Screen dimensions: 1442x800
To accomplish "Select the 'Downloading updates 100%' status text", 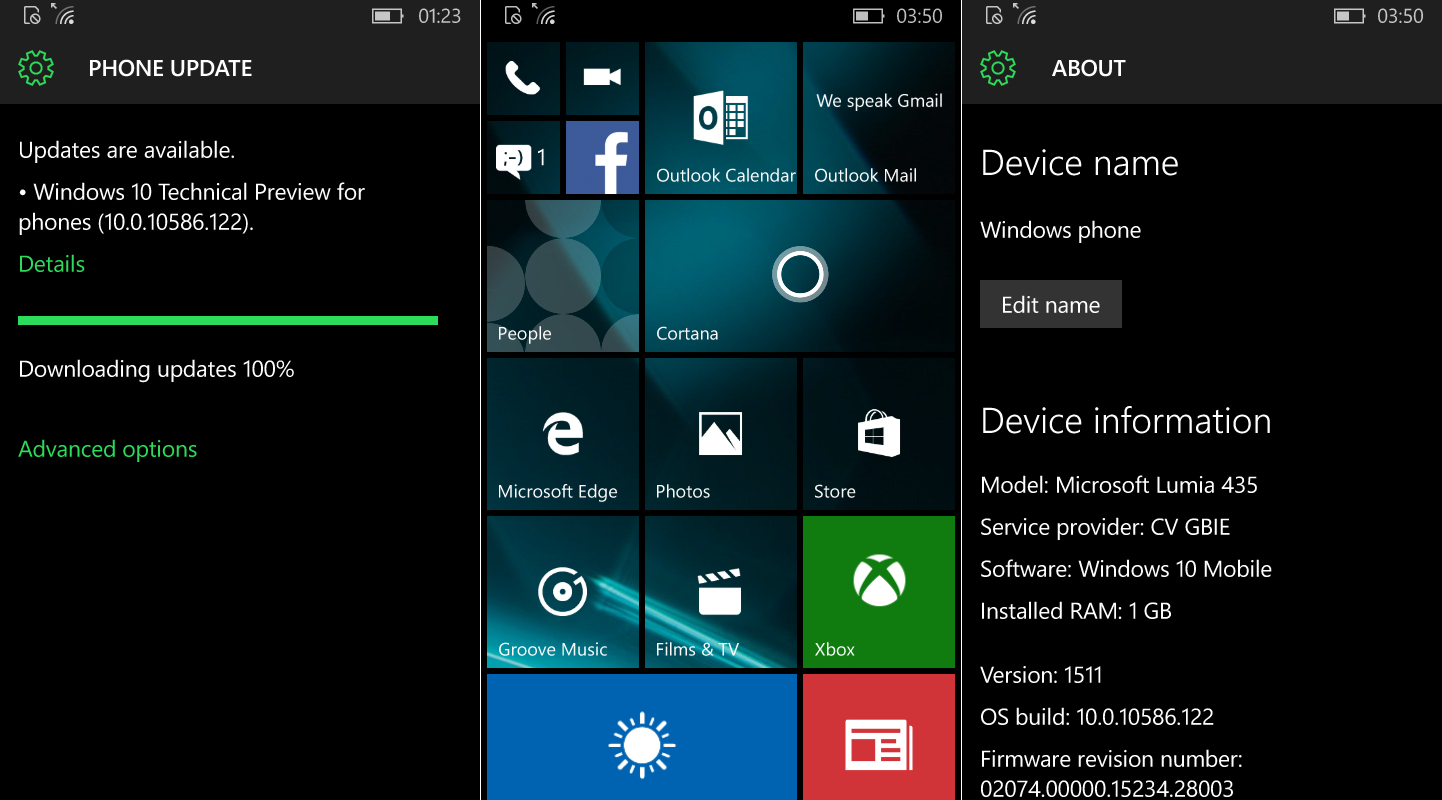I will 157,370.
